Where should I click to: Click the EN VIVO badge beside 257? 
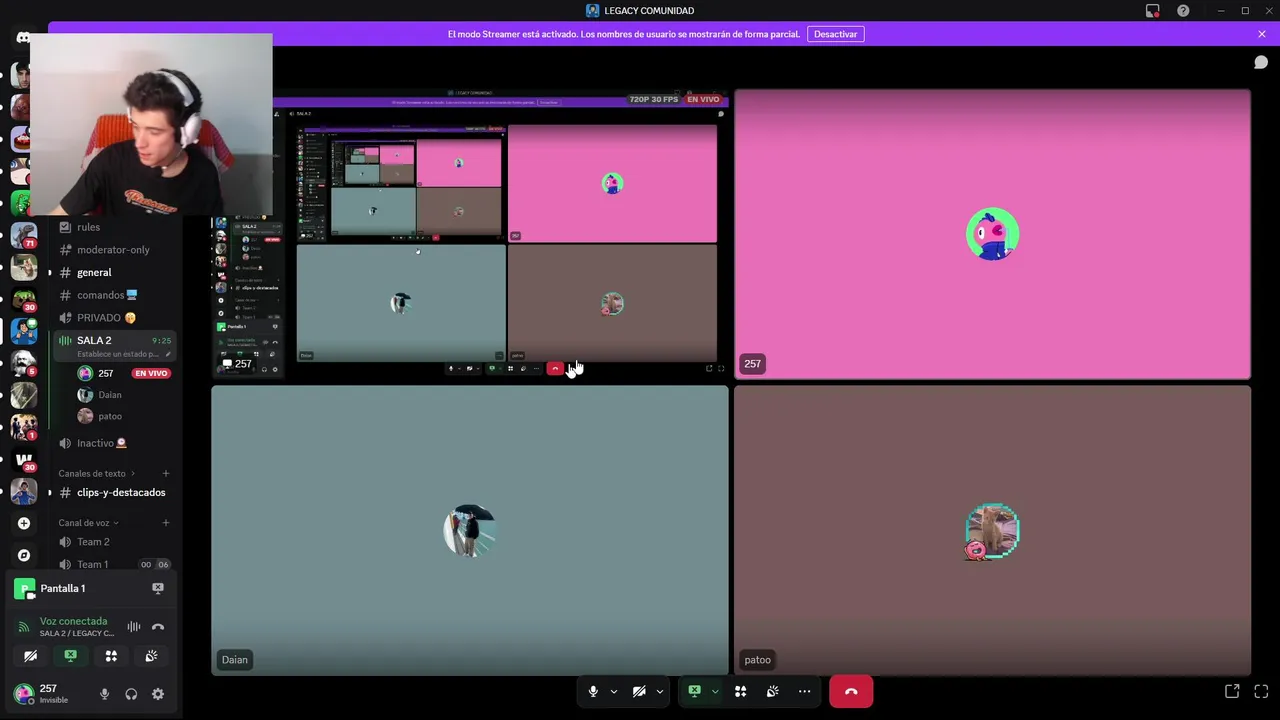152,373
